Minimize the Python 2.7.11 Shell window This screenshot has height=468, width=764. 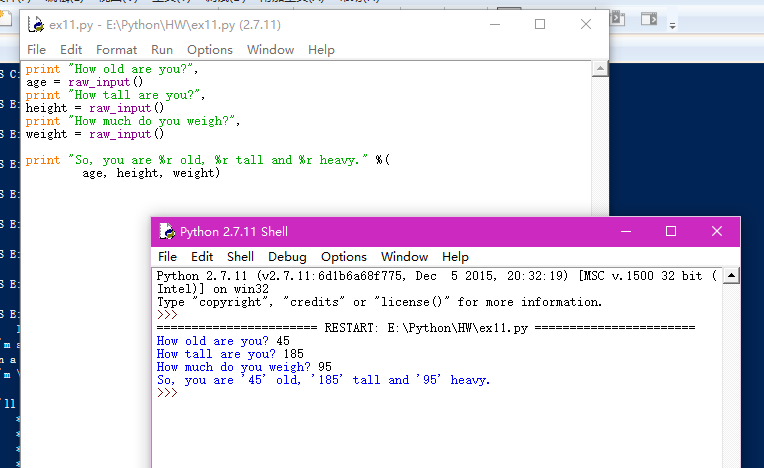625,231
